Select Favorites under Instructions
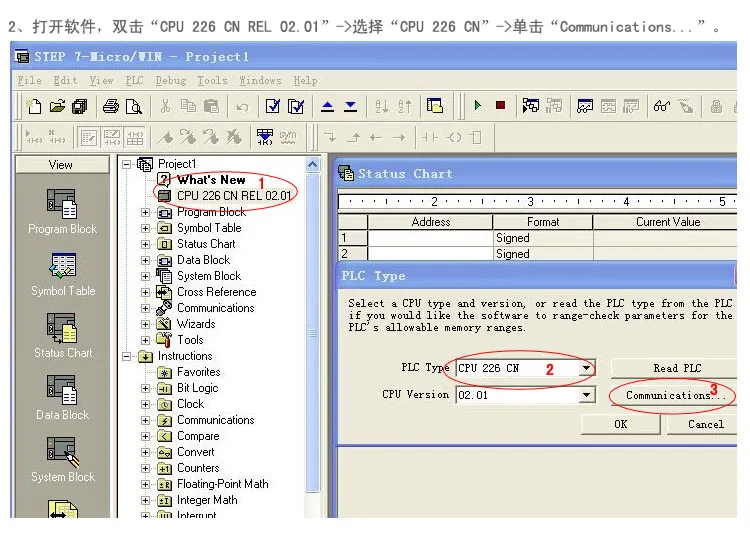 199,372
